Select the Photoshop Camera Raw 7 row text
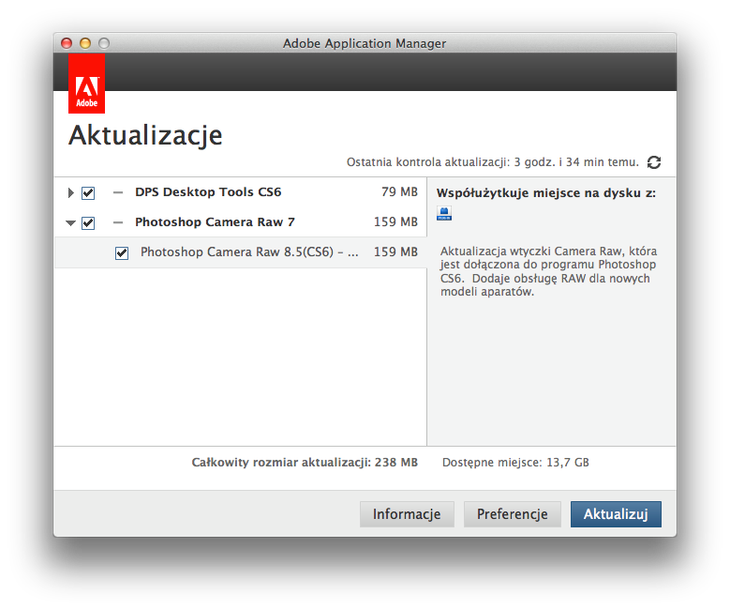Image resolution: width=730 pixels, height=610 pixels. coord(215,222)
